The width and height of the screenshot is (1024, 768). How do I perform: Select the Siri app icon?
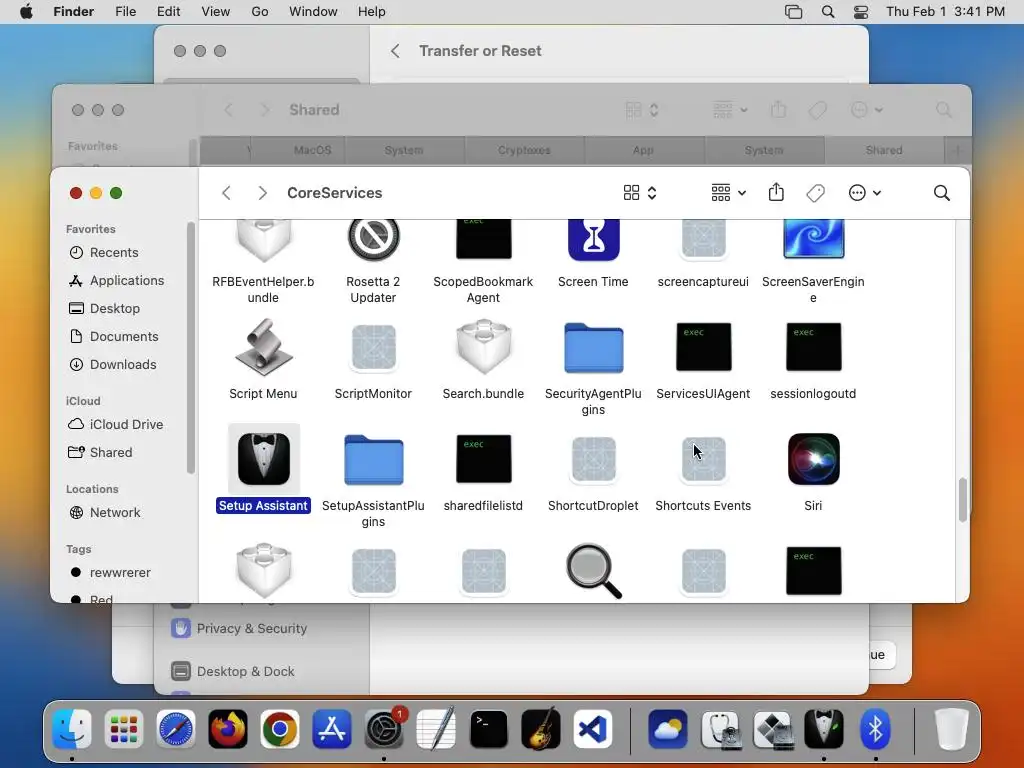pyautogui.click(x=813, y=459)
